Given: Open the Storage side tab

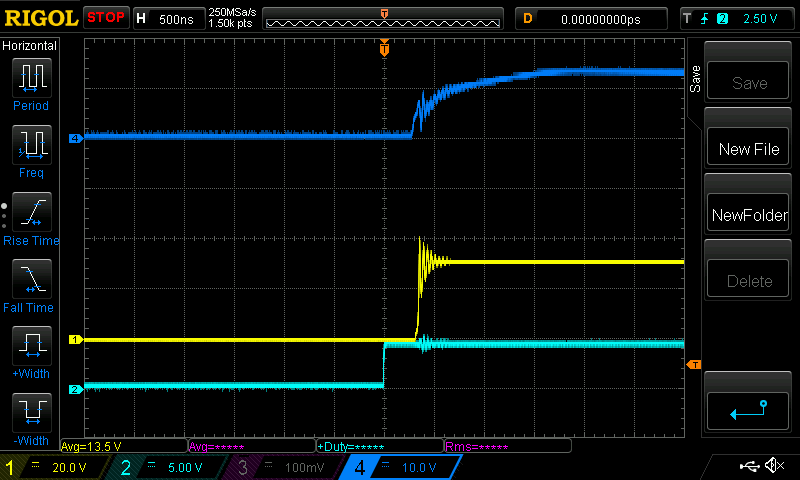Looking at the screenshot, I should 695,80.
